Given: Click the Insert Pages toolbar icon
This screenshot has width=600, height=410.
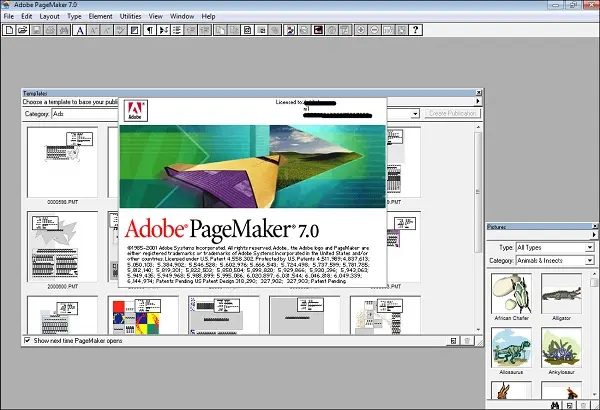Looking at the screenshot, I should coord(220,30).
